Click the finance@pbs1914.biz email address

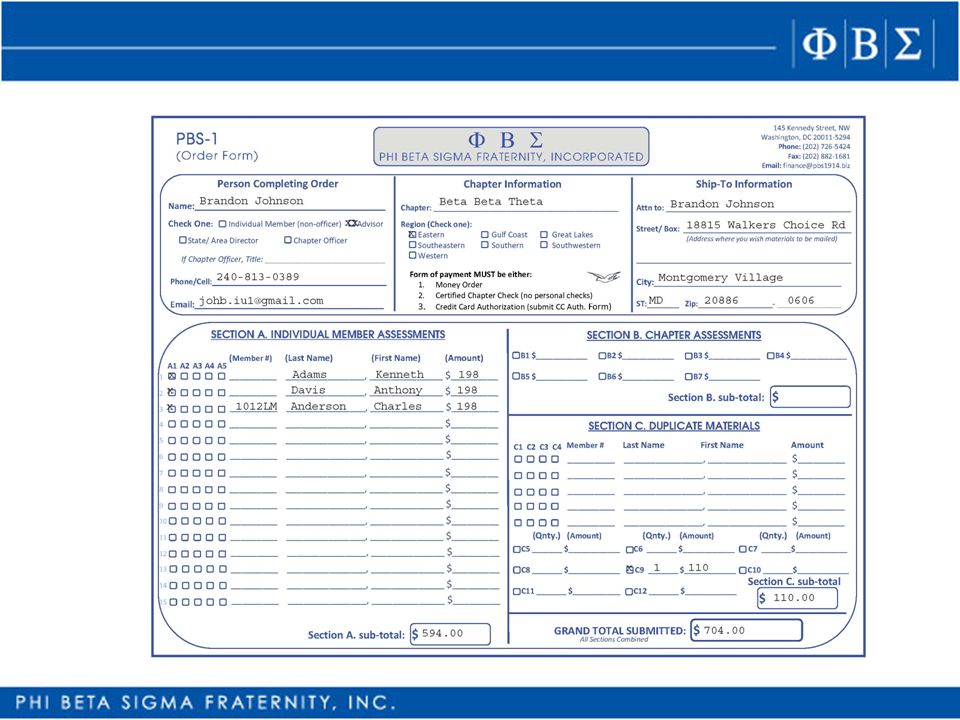pyautogui.click(x=817, y=165)
